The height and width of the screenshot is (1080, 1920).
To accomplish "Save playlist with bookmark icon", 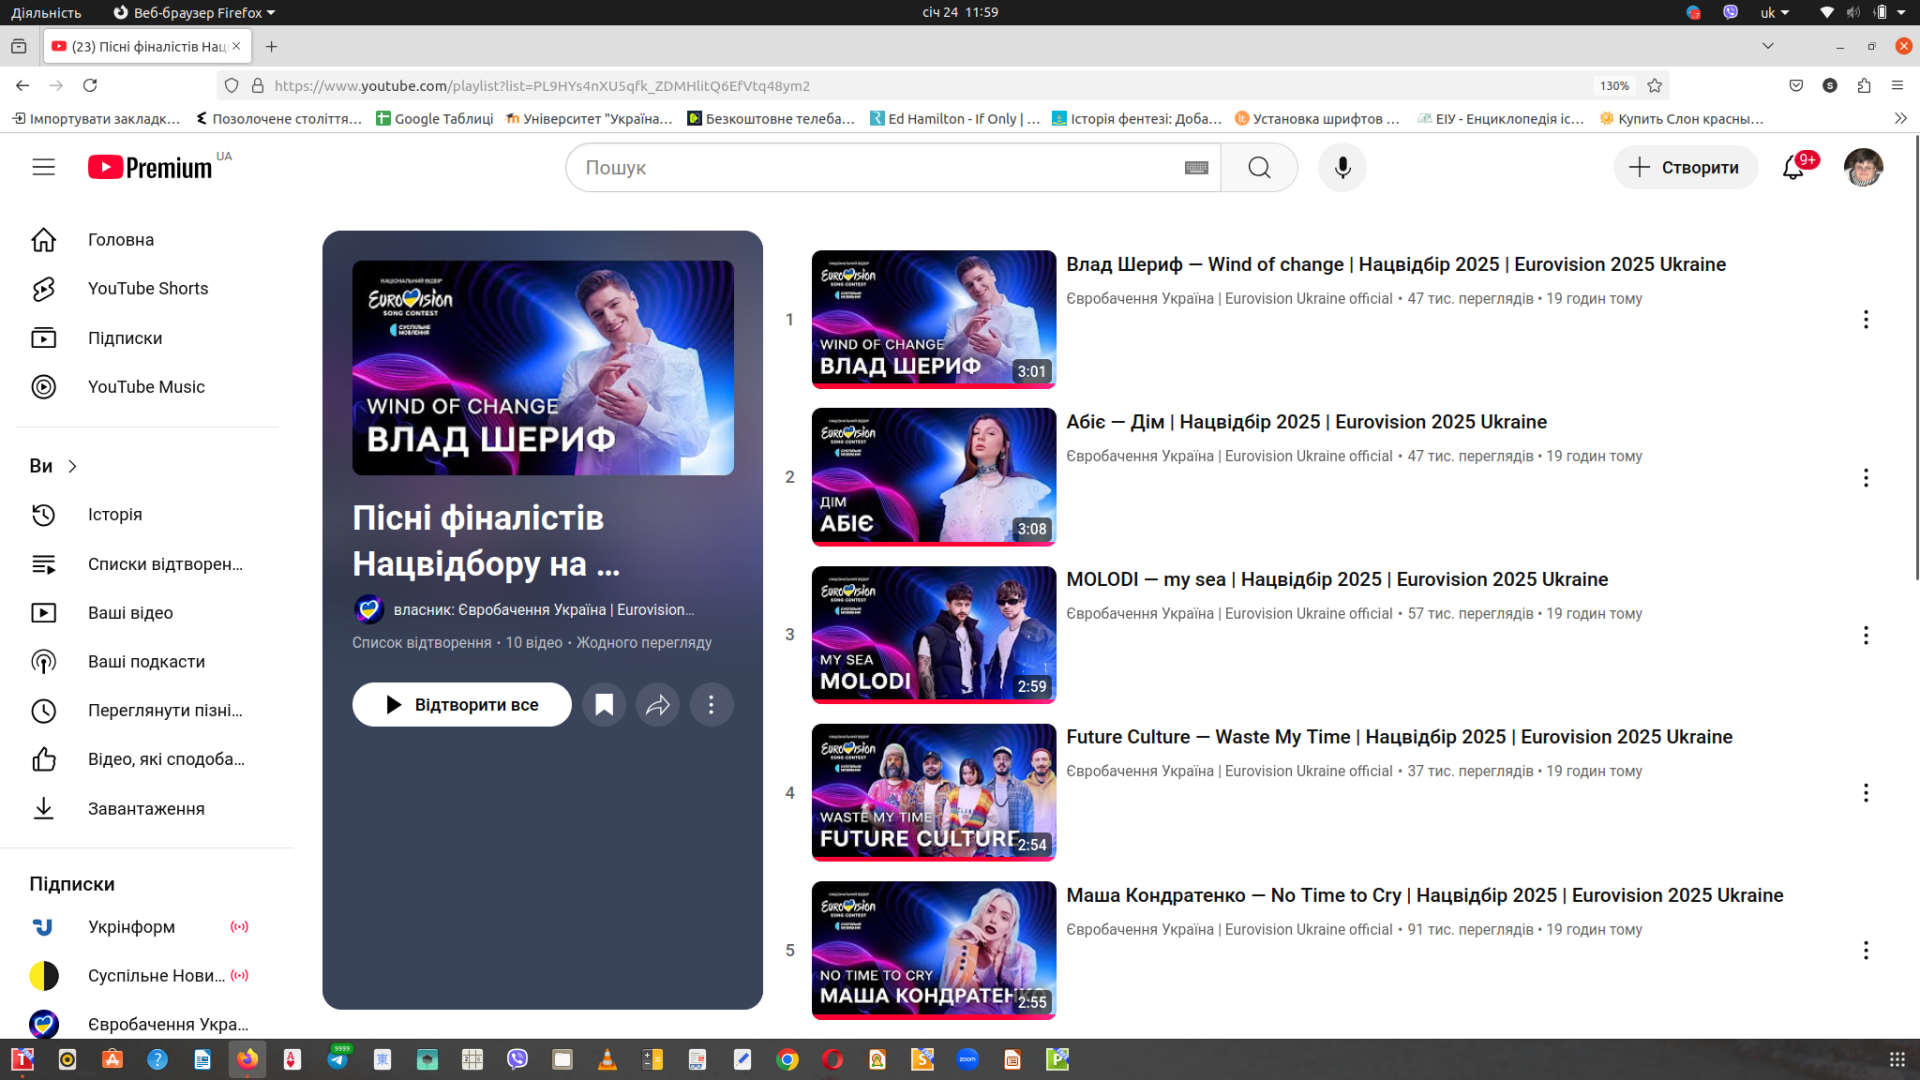I will (604, 705).
